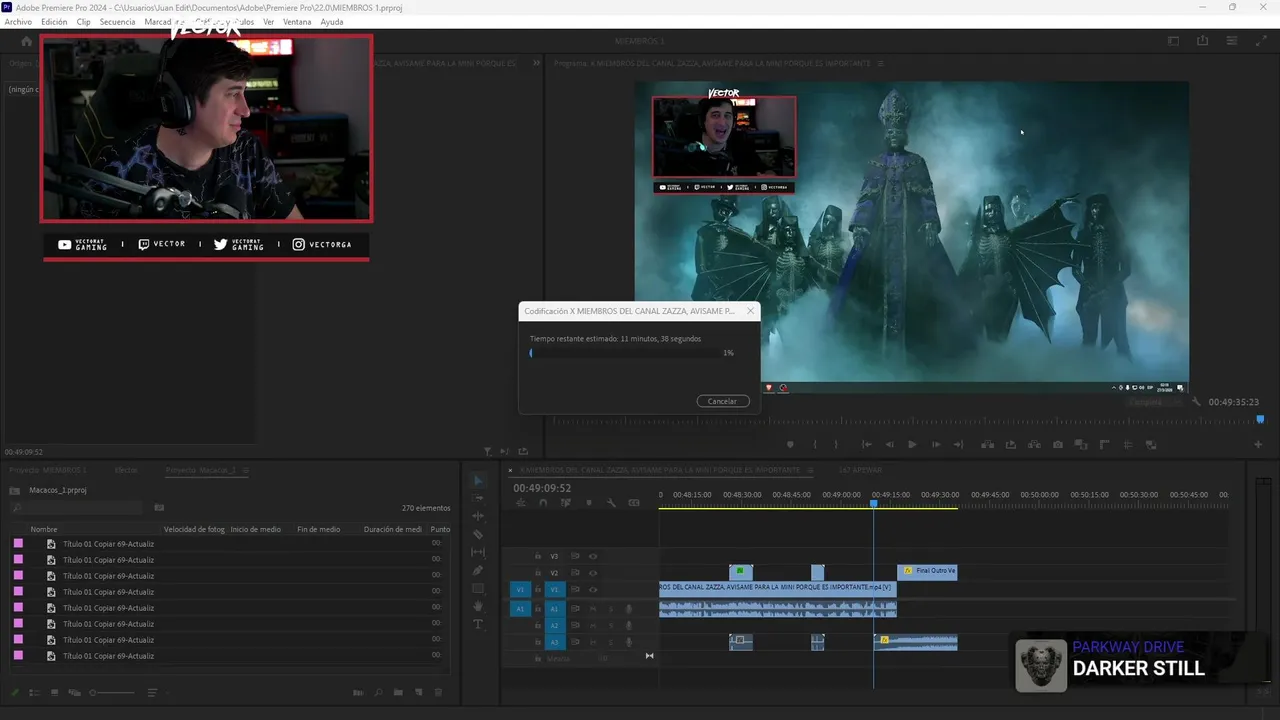Click Mark Out in Program monitor
This screenshot has width=1280, height=720.
pyautogui.click(x=836, y=445)
